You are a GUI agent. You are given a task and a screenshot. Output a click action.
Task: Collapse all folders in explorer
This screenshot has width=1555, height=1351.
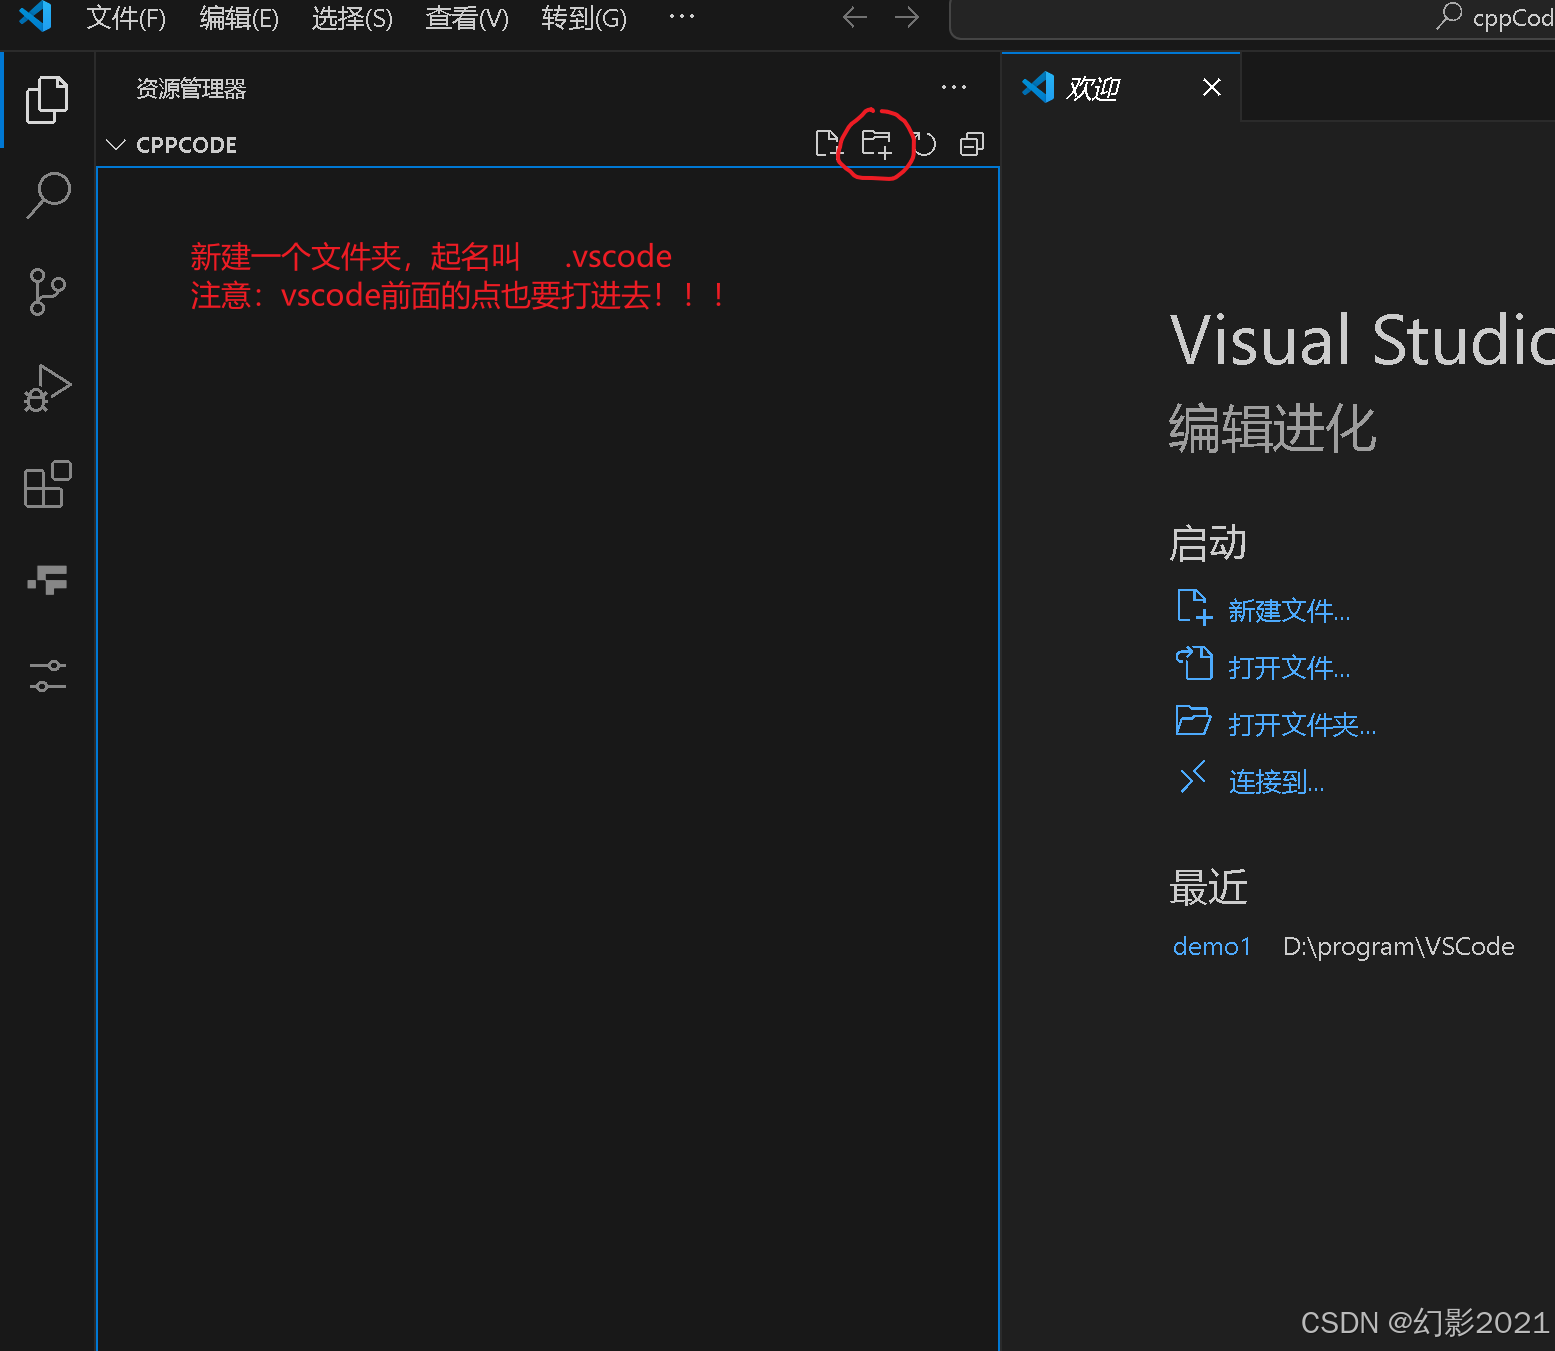[972, 144]
